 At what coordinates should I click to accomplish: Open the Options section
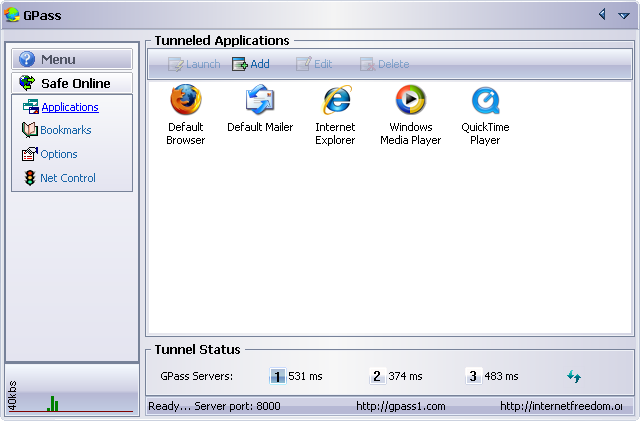(x=59, y=154)
